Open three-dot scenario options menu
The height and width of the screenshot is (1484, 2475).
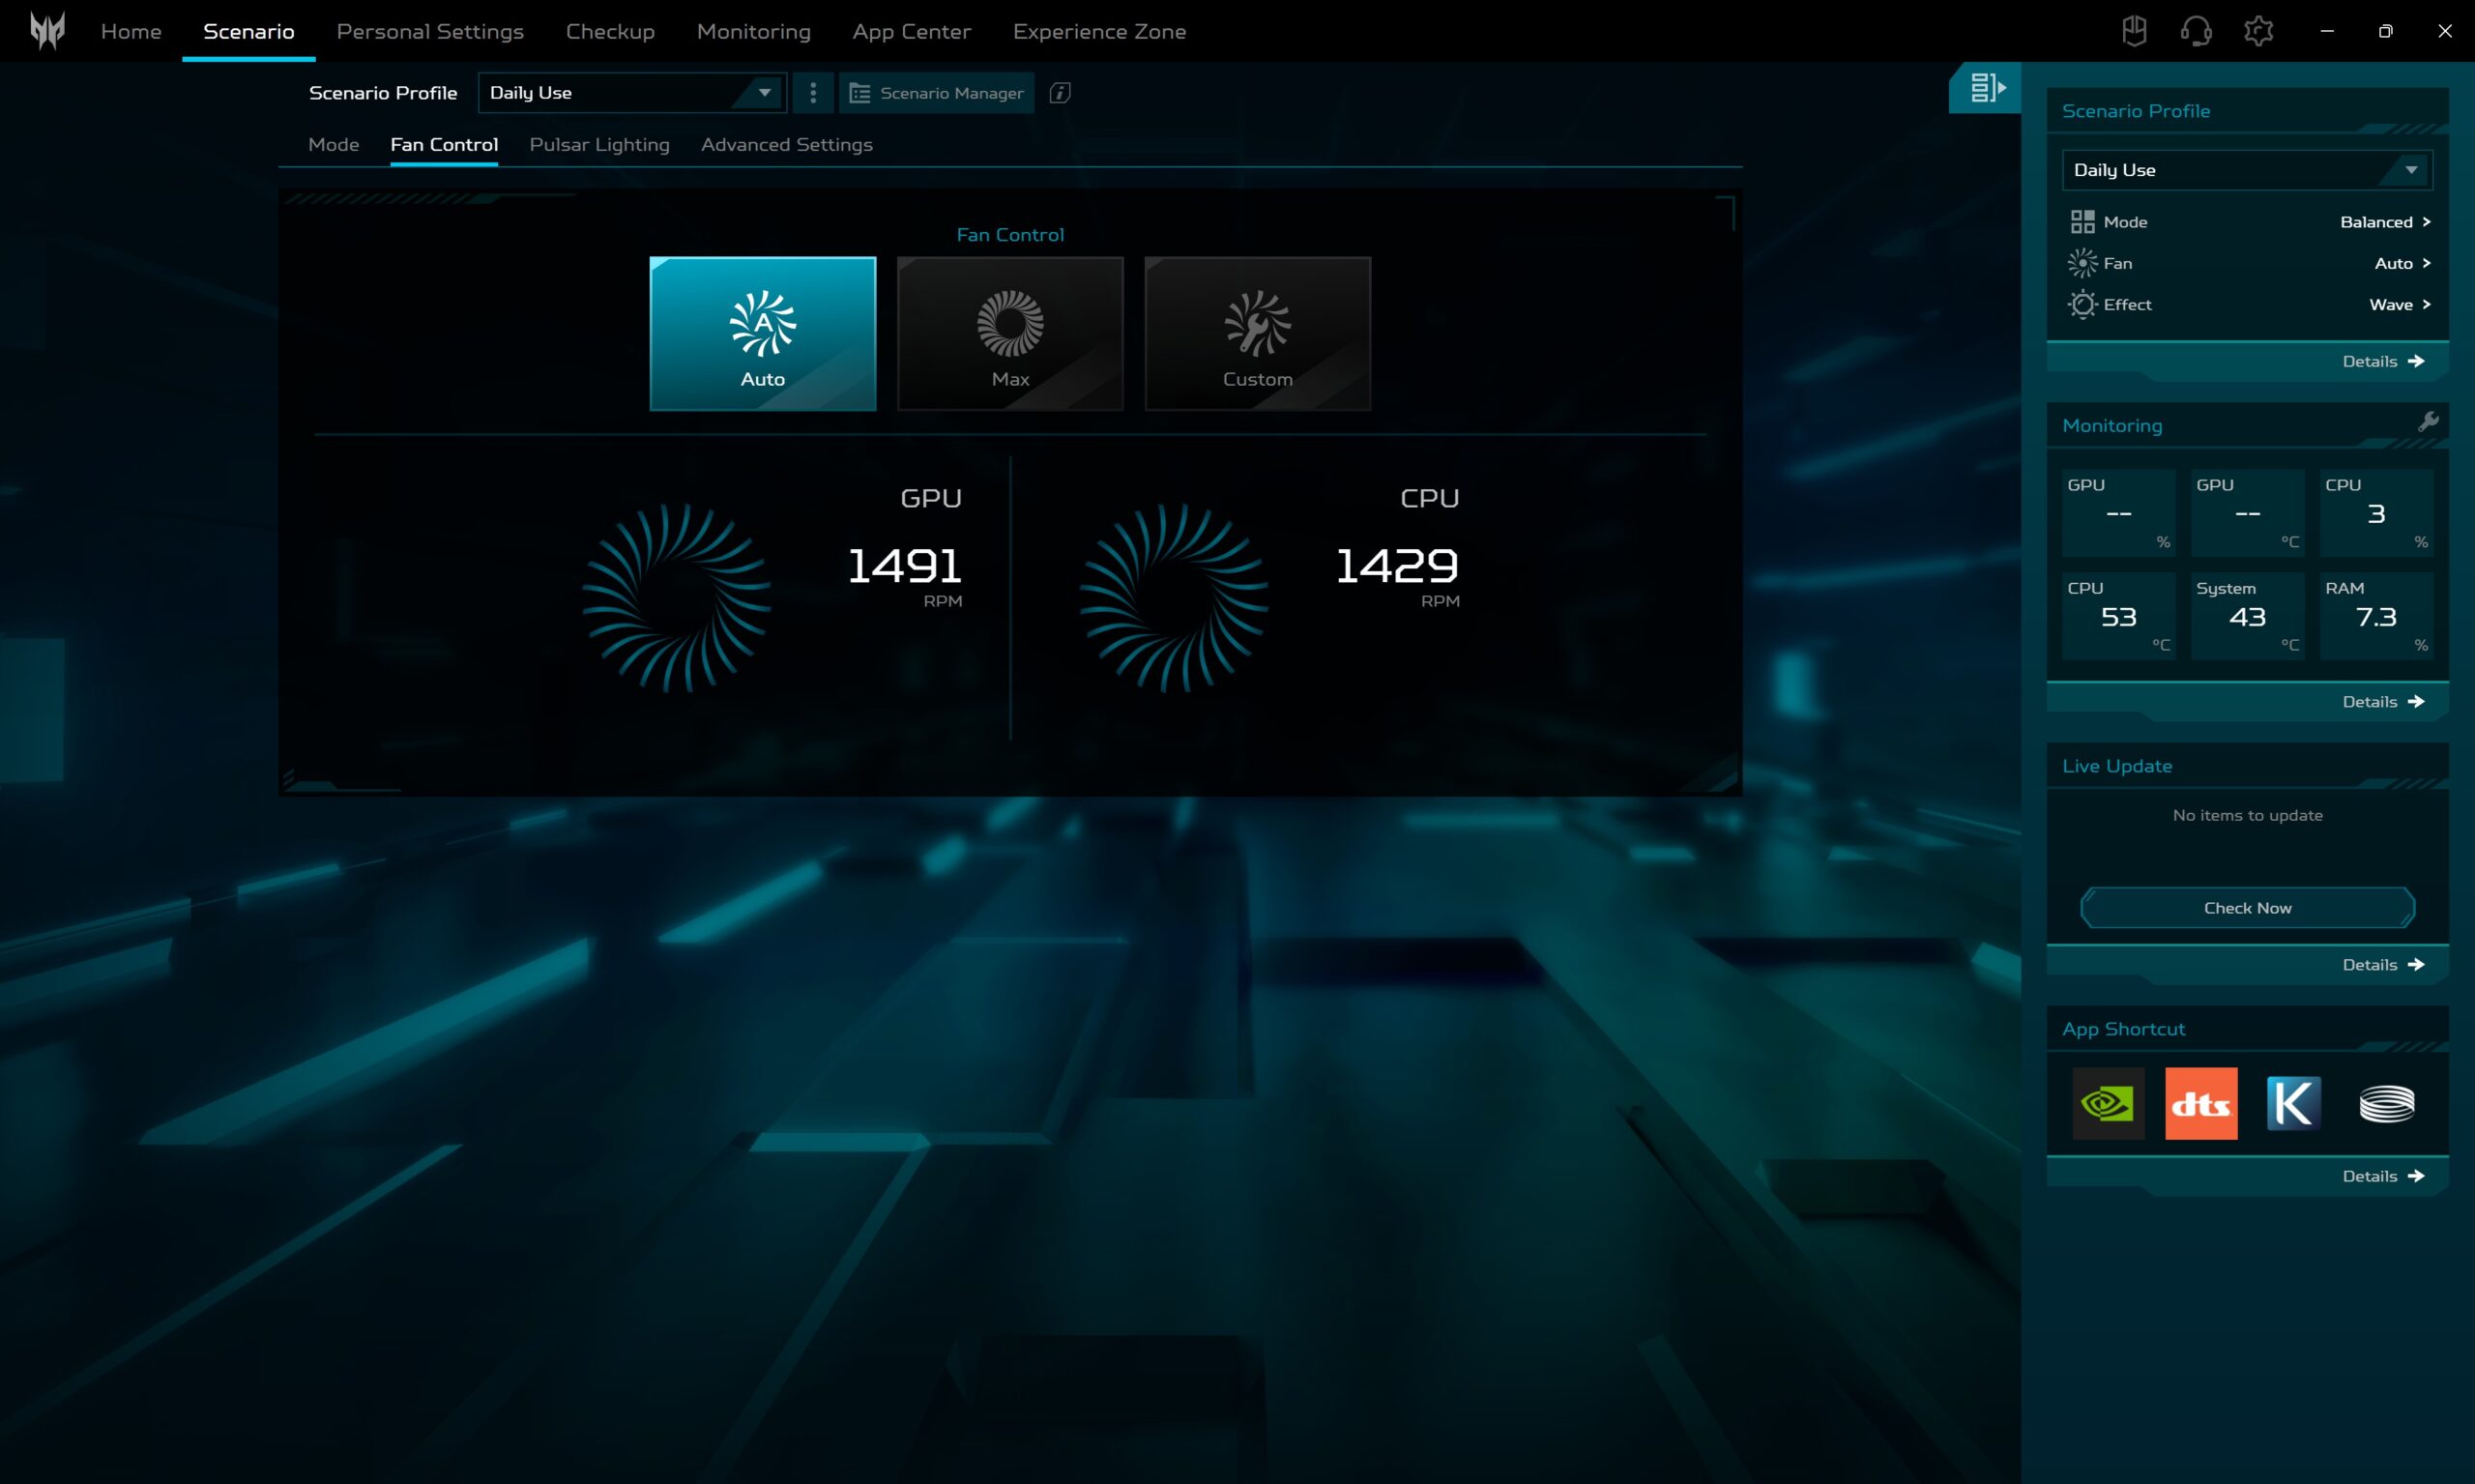[813, 93]
